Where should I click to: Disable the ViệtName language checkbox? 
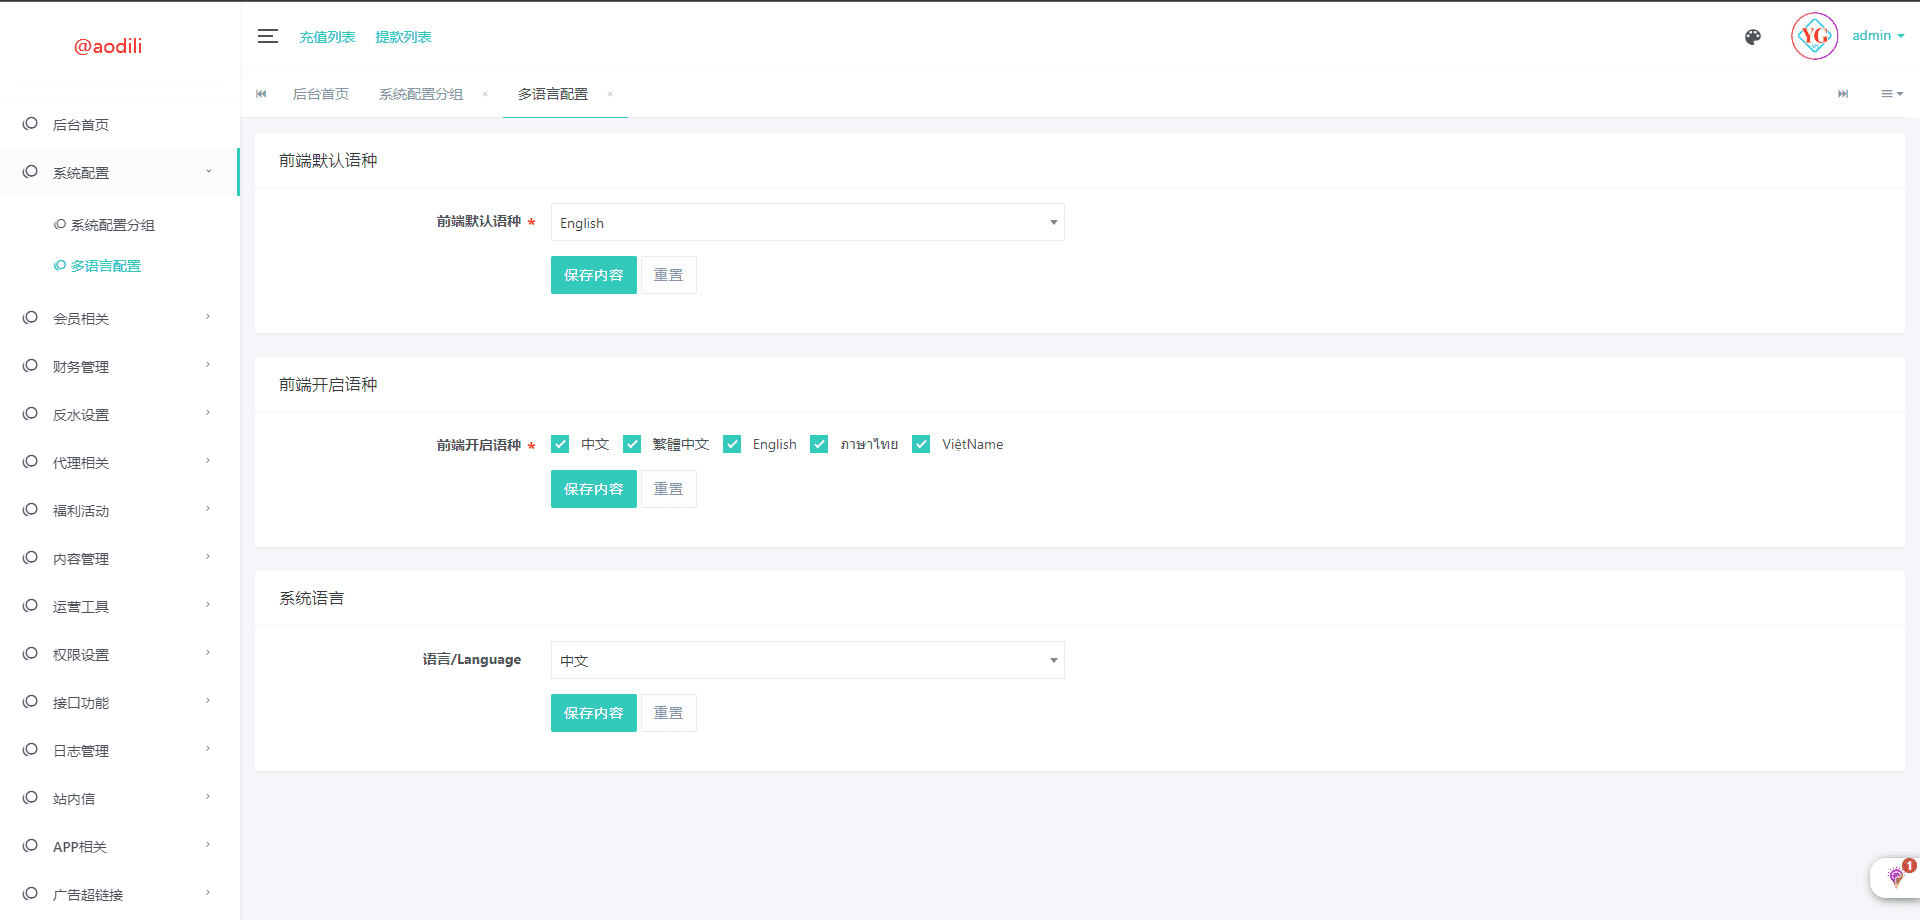tap(921, 444)
